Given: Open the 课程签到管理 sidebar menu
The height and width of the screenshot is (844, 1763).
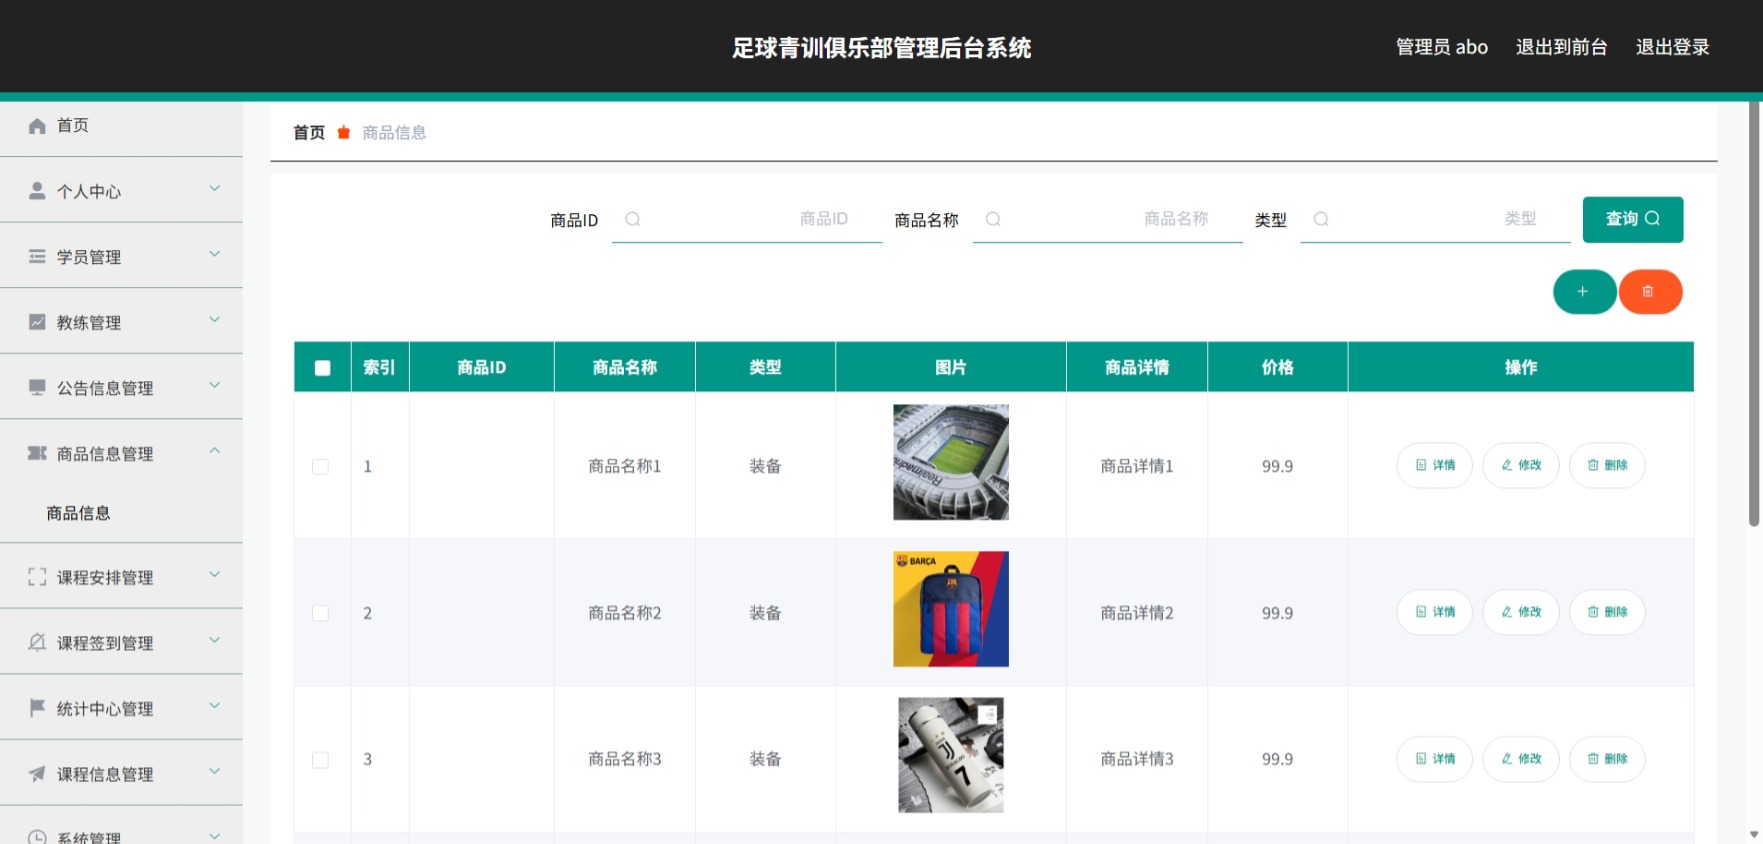Looking at the screenshot, I should 121,642.
